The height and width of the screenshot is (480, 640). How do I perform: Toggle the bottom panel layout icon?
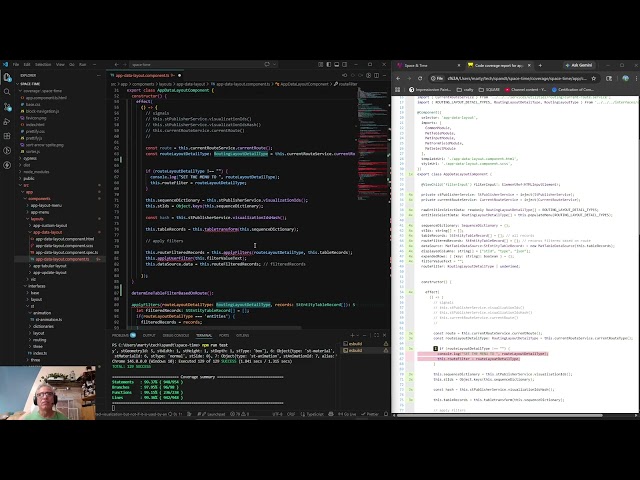(337, 64)
